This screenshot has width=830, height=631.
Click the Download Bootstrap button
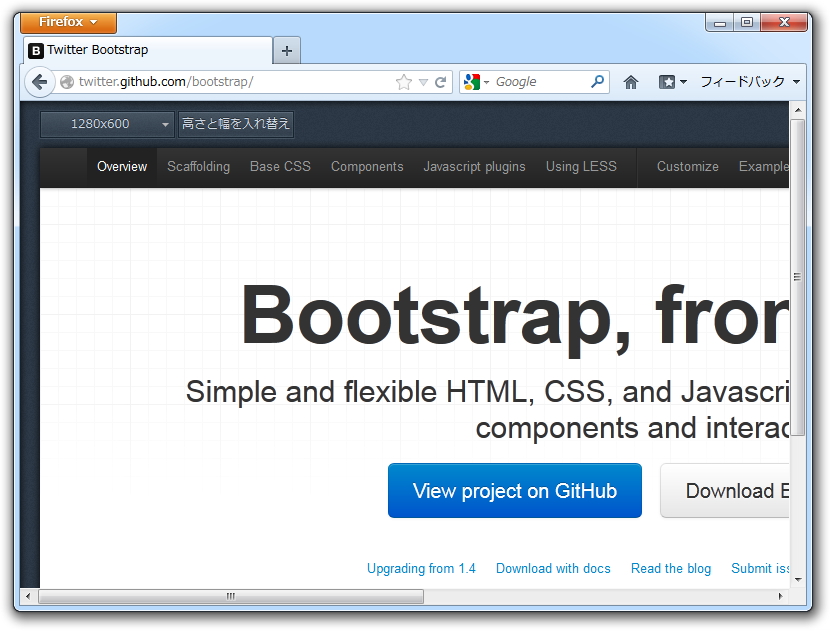(725, 491)
